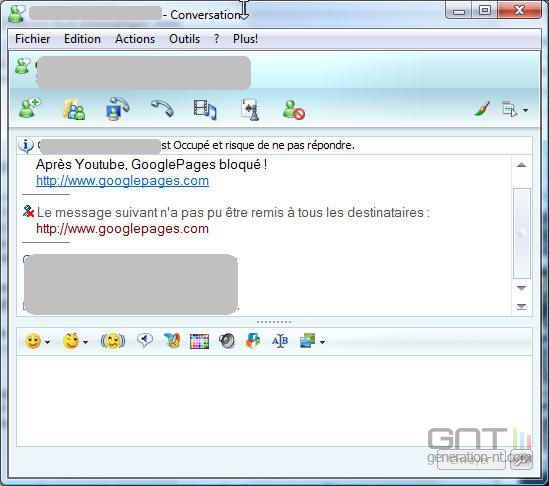Screen dimensions: 549x486
Task: Click the Messenger Plus horn icon
Action: [172, 340]
